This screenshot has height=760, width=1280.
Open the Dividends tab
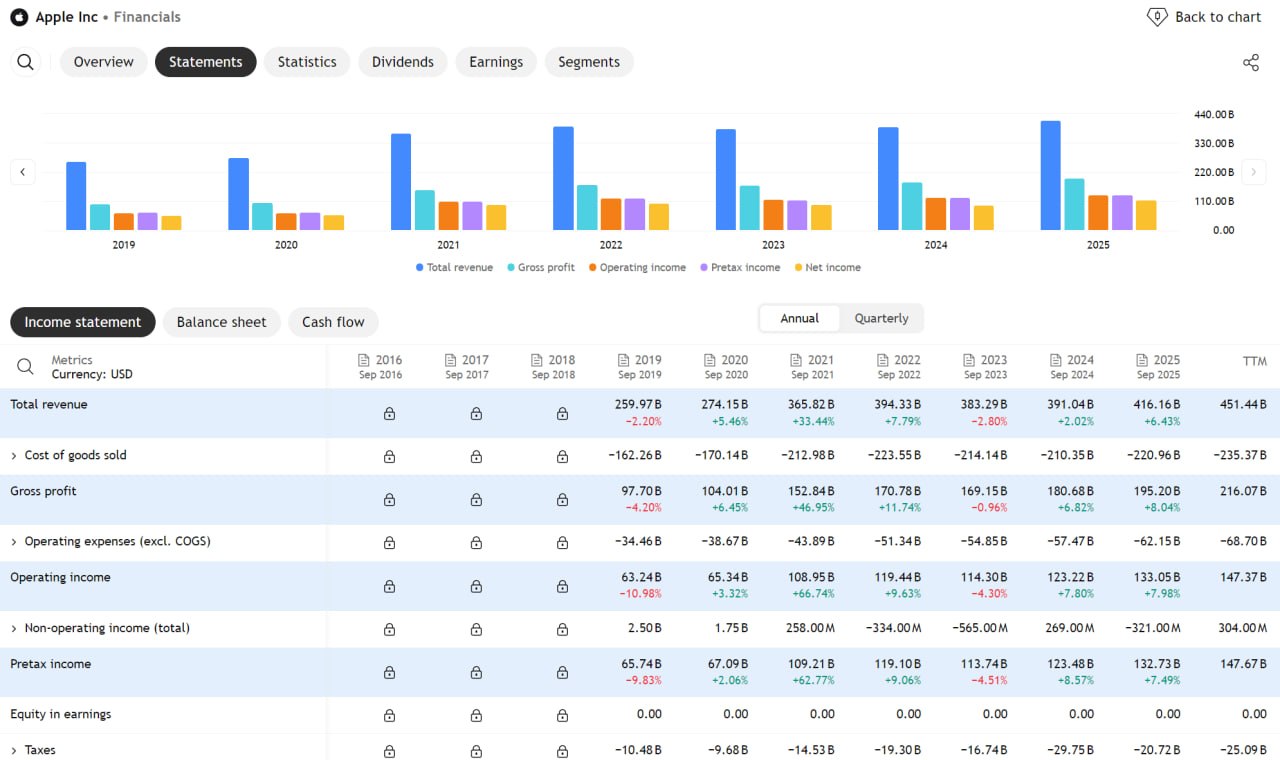pos(403,62)
